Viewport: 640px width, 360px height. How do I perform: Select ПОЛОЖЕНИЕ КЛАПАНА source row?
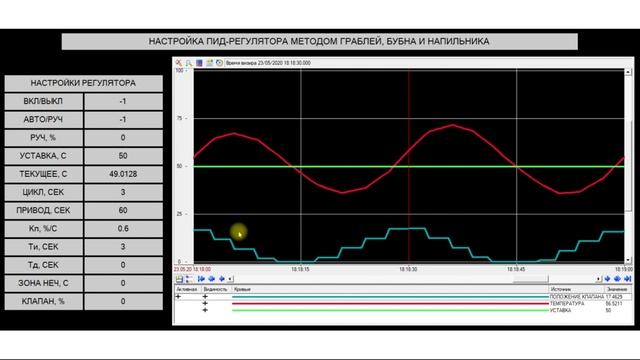(x=576, y=297)
